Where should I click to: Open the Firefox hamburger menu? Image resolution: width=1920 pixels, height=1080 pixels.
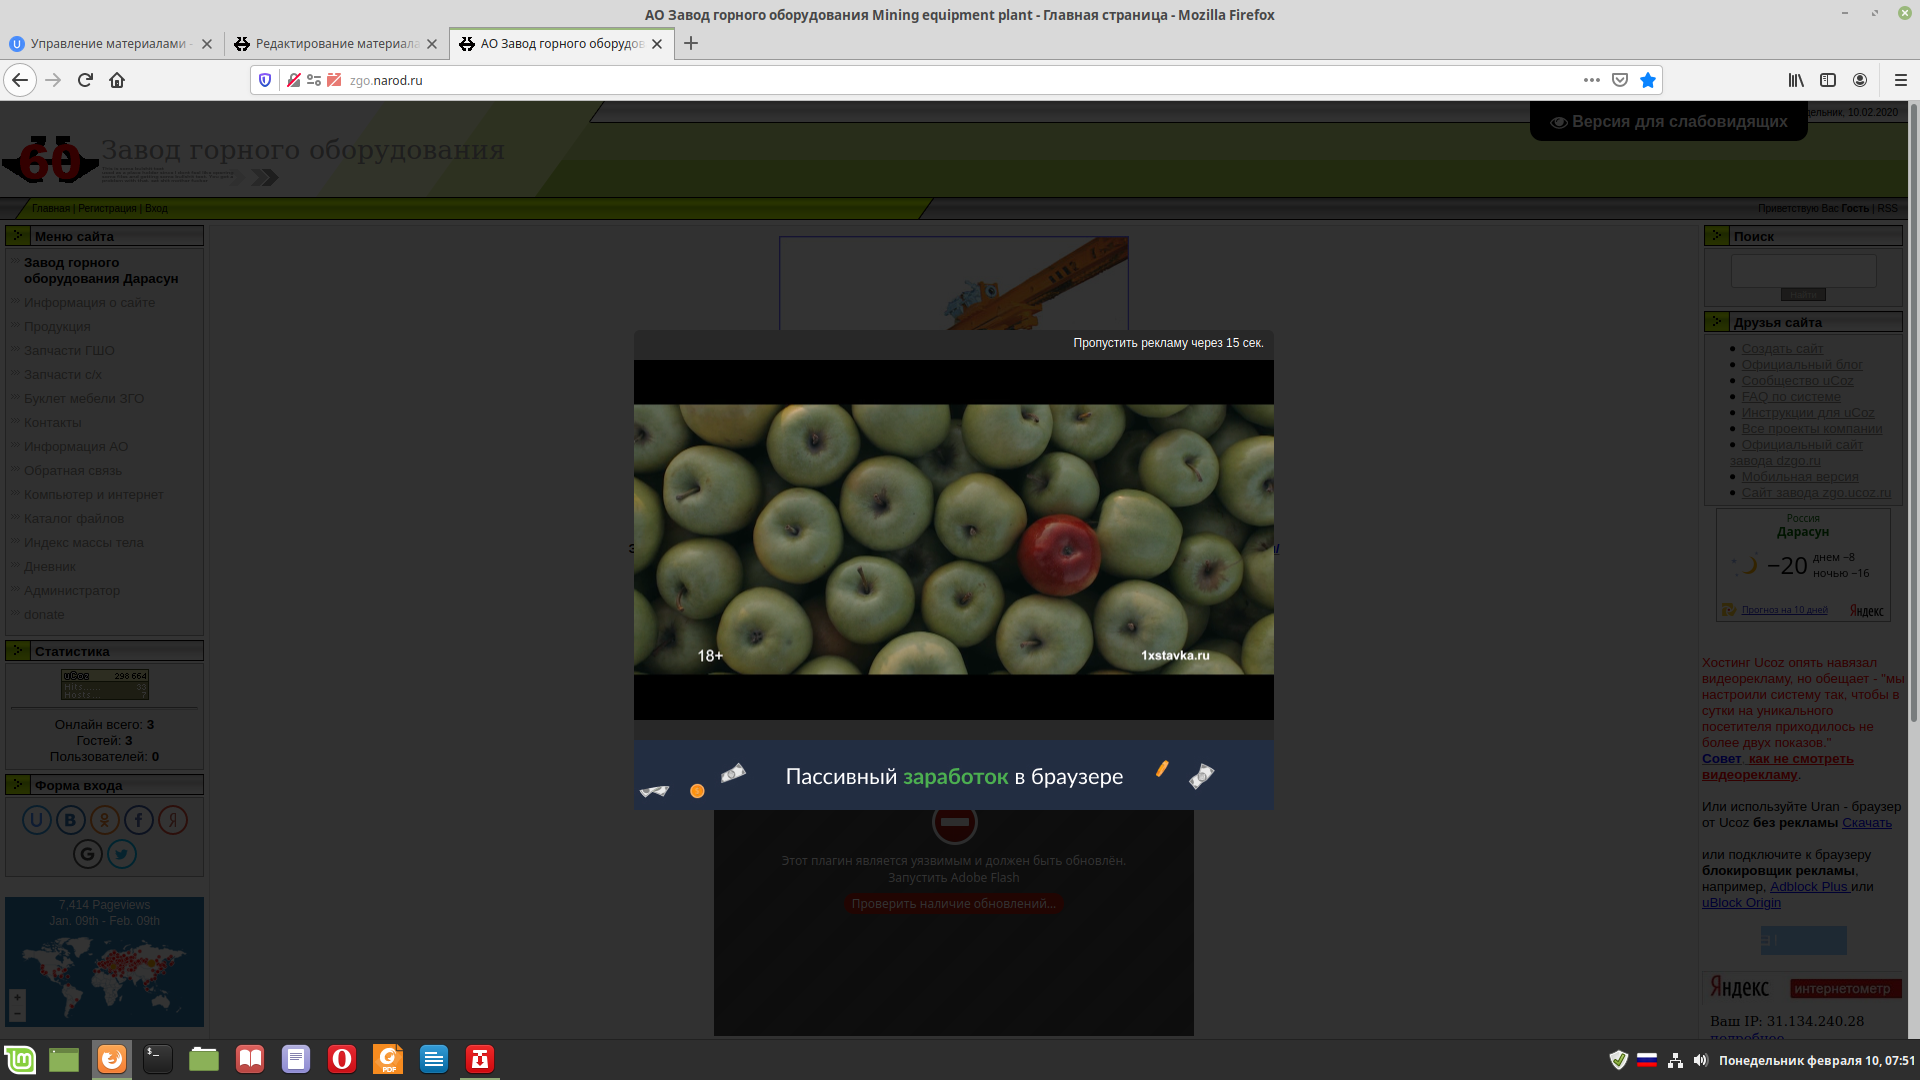pyautogui.click(x=1901, y=80)
